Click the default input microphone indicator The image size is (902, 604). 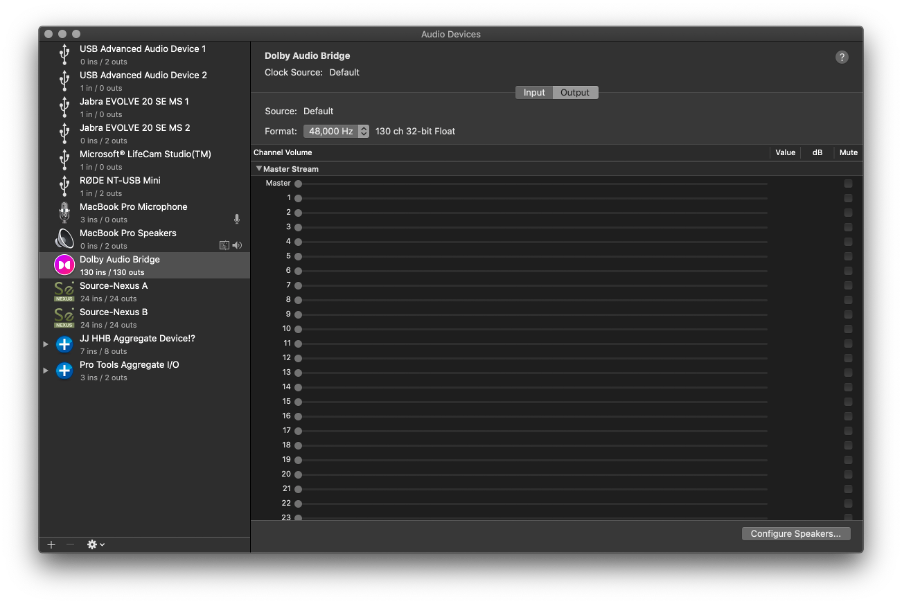[236, 219]
